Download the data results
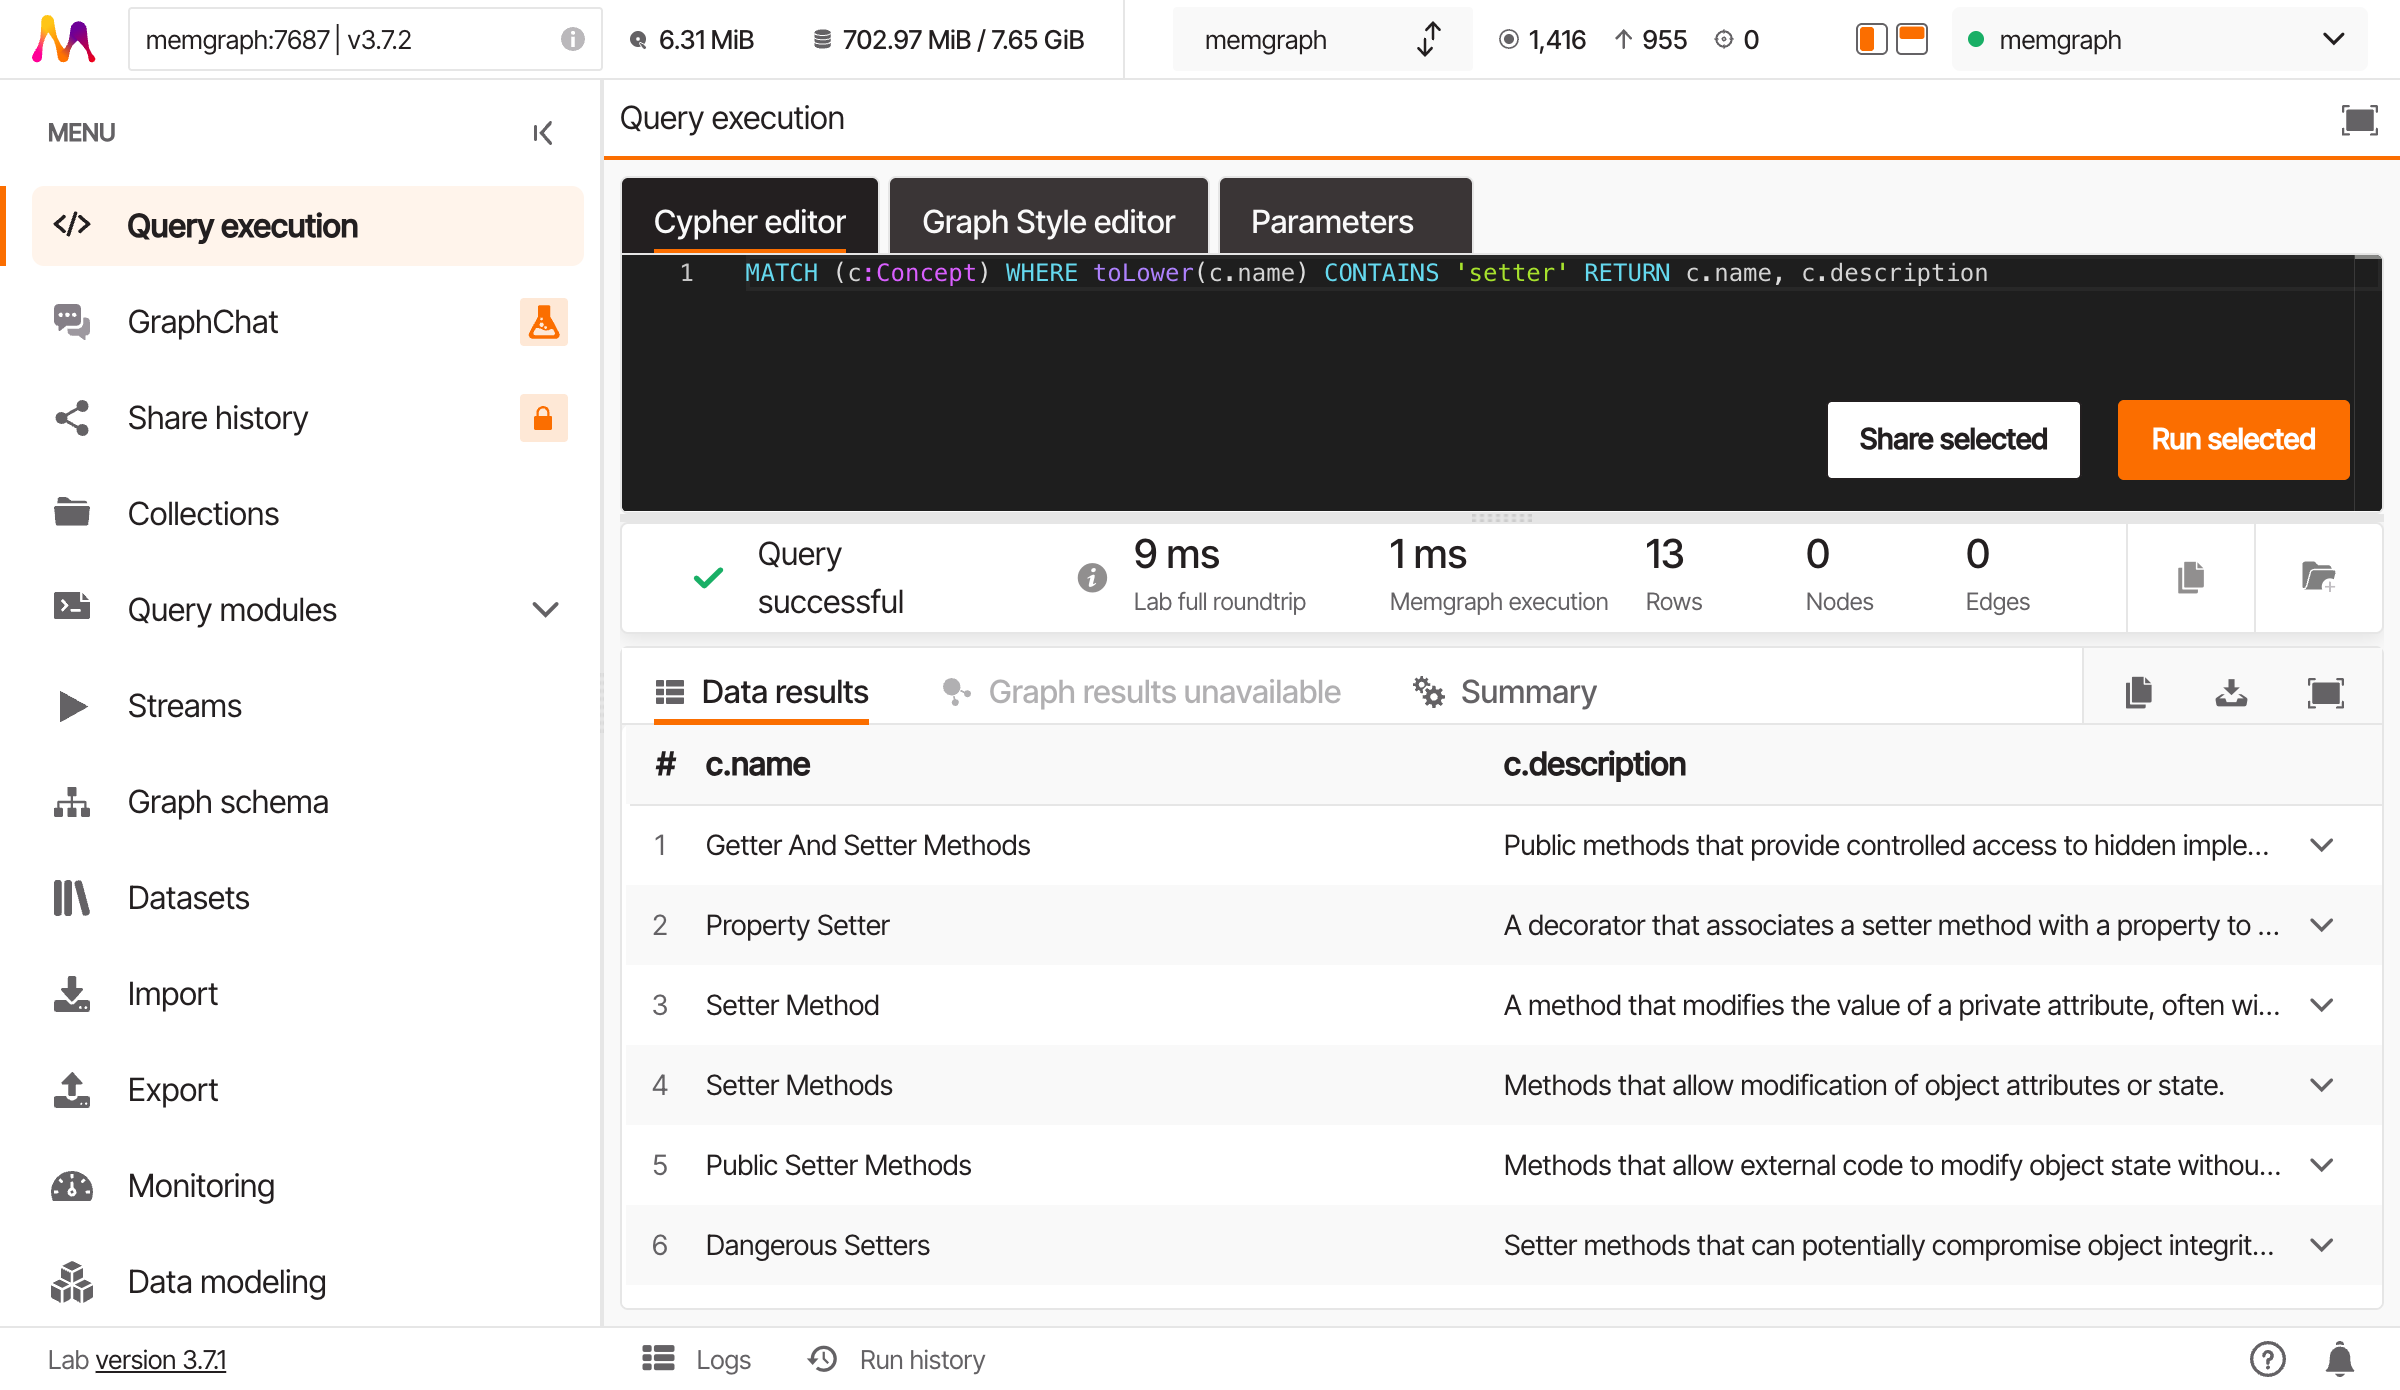2400x1390 pixels. coord(2231,692)
